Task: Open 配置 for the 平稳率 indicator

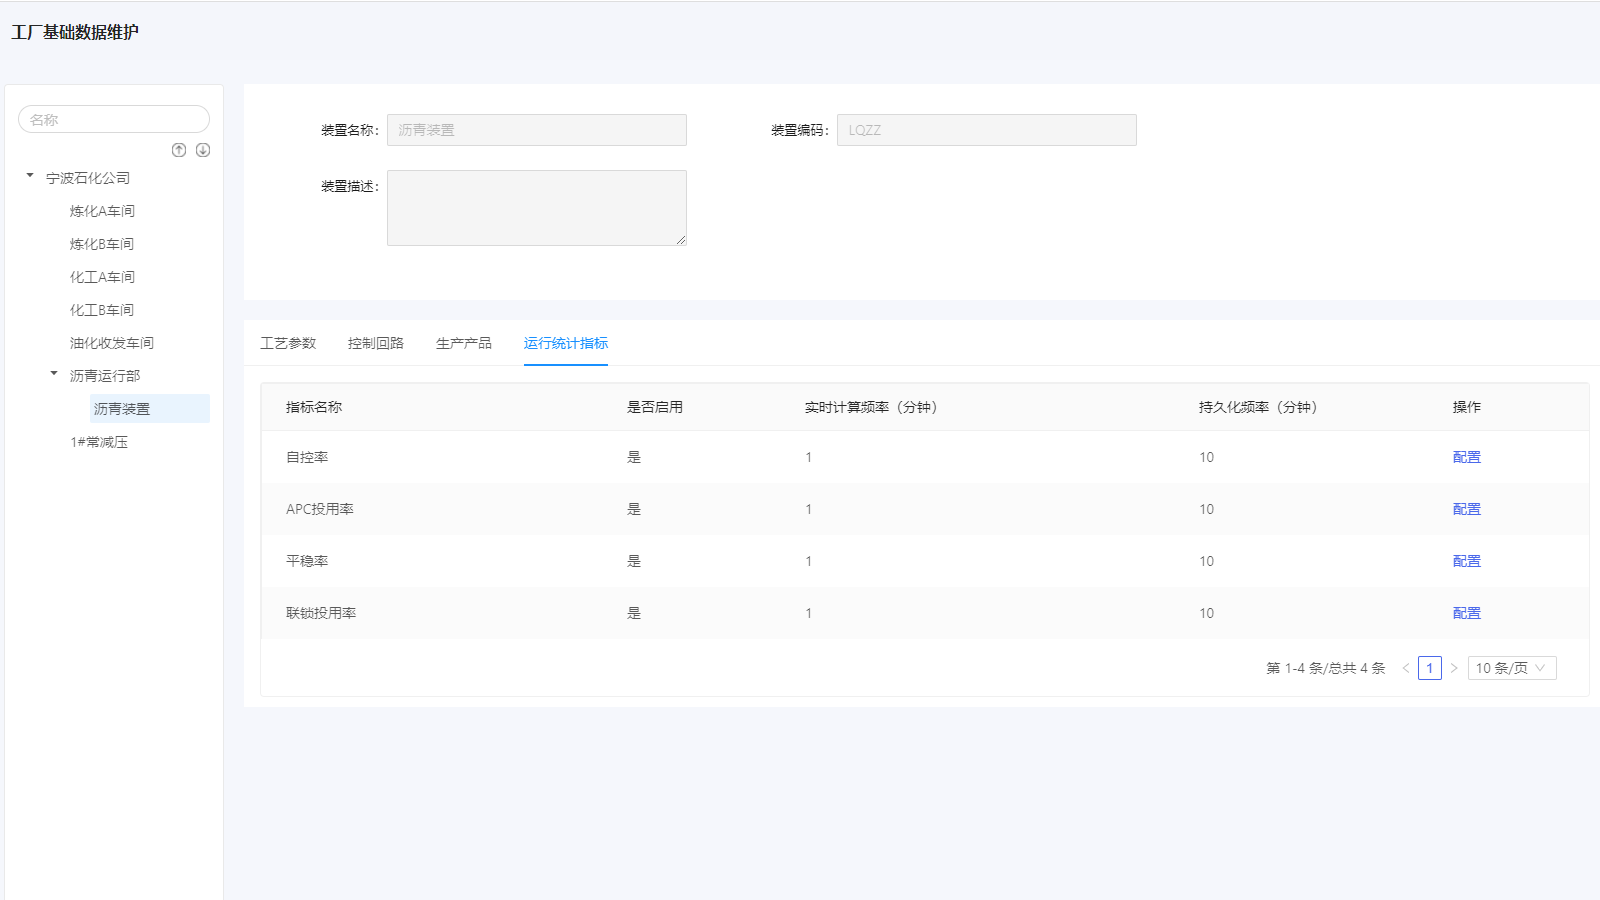Action: click(x=1466, y=561)
